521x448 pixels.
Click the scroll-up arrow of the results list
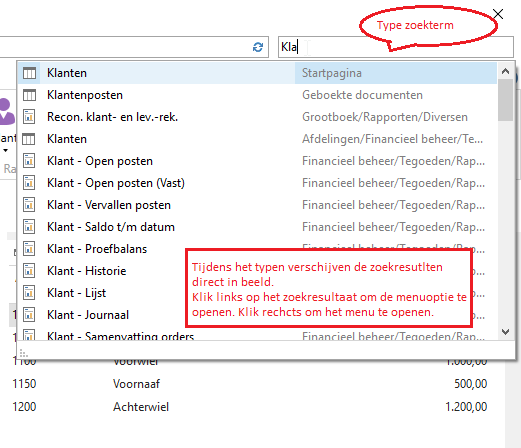tap(505, 71)
